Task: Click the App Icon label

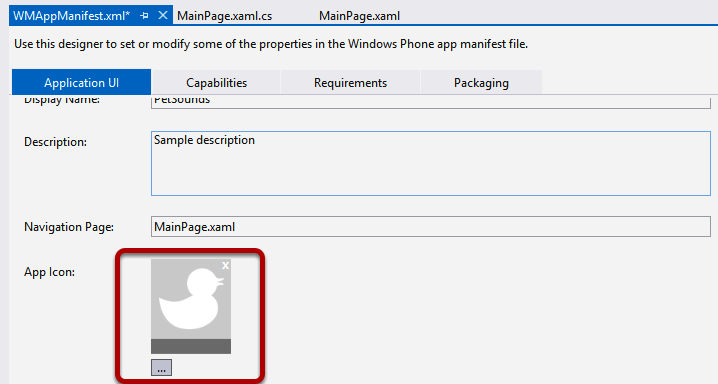Action: tap(49, 272)
